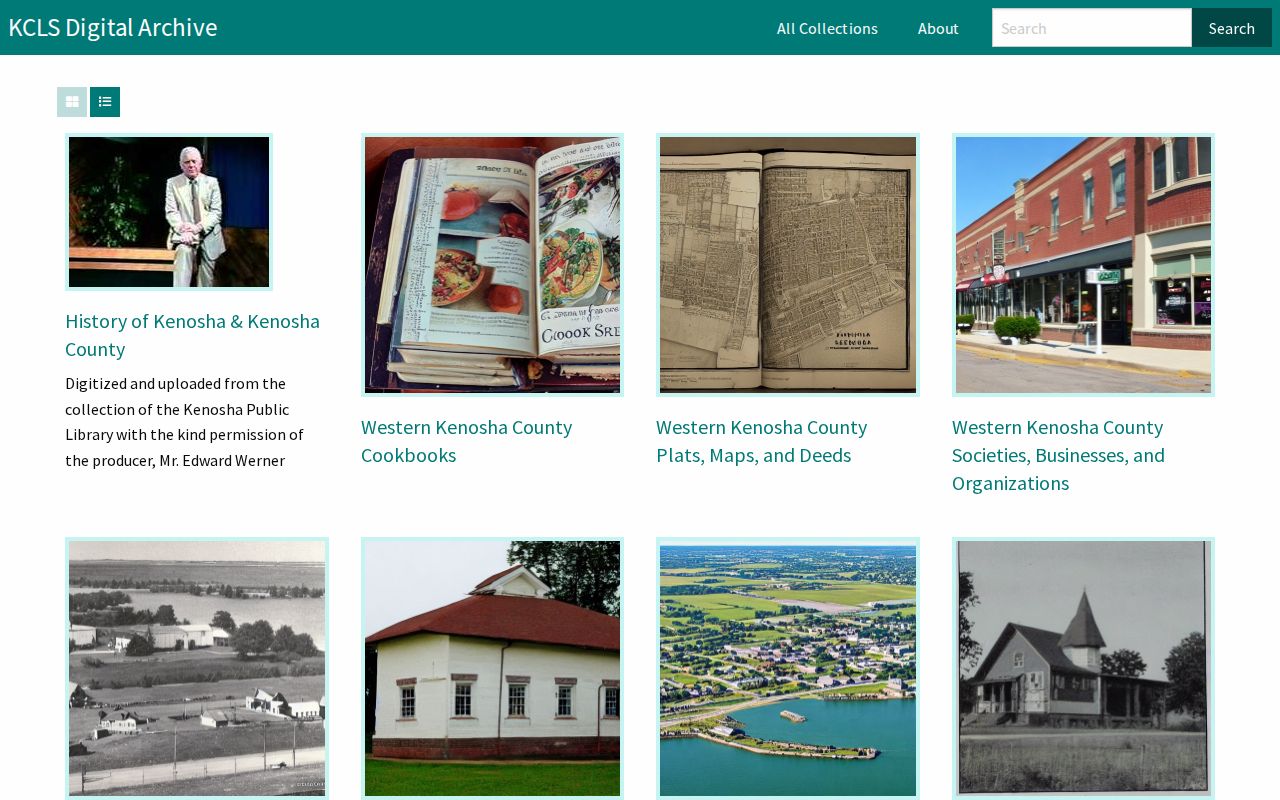Open color aerial lakeshore town thumbnail
Screen dimensions: 1280x800
[788, 668]
